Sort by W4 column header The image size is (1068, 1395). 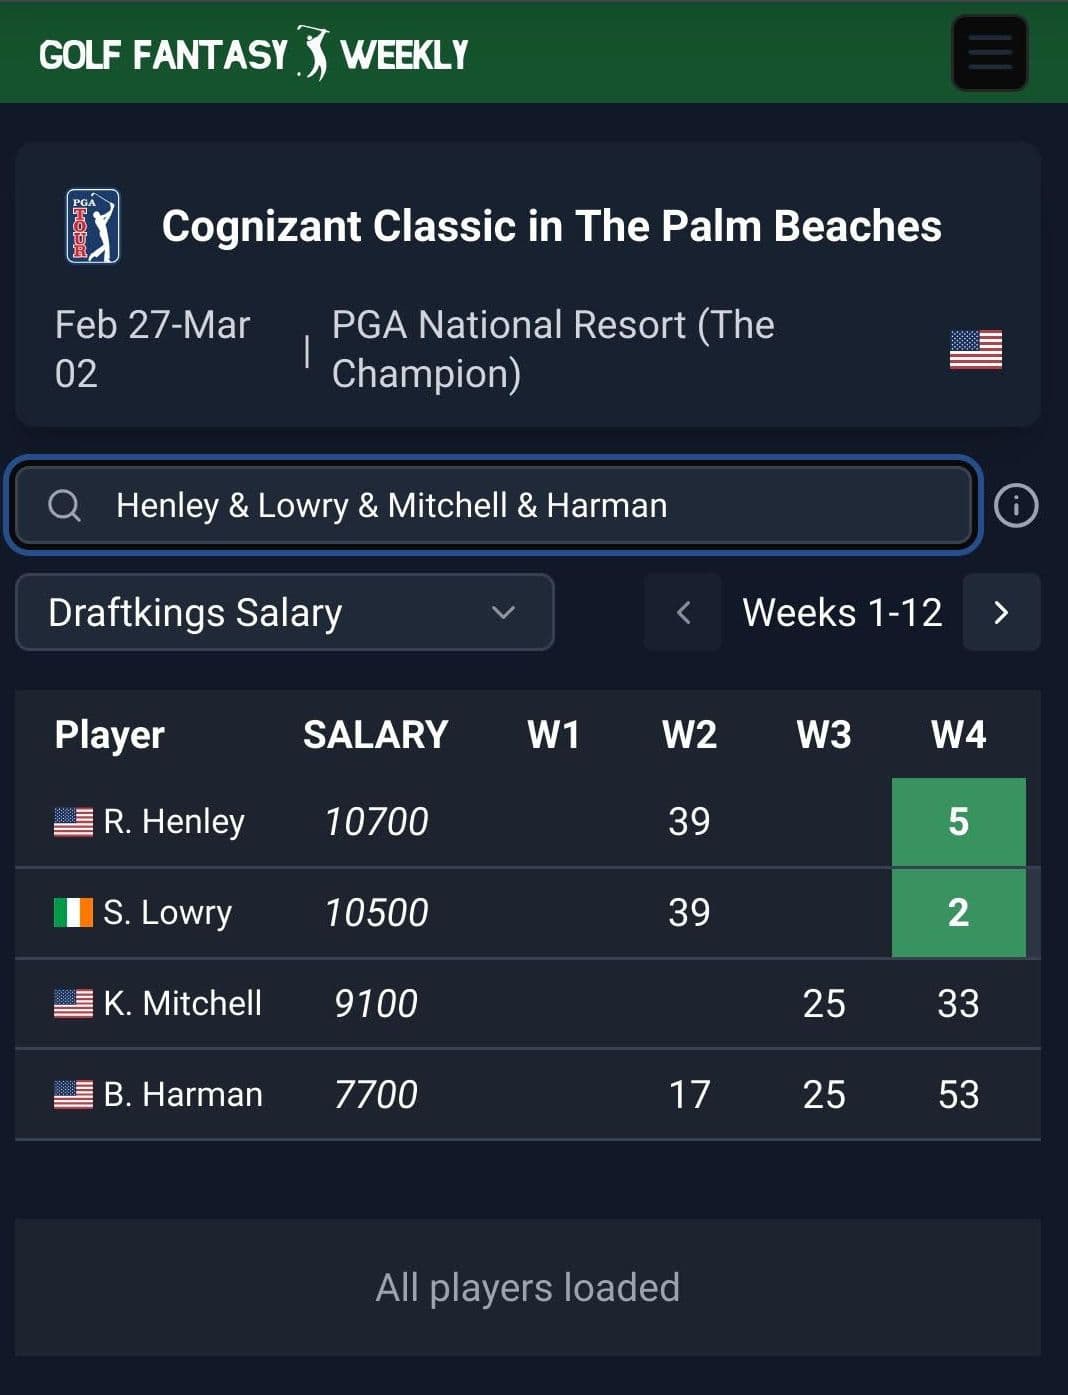tap(958, 735)
